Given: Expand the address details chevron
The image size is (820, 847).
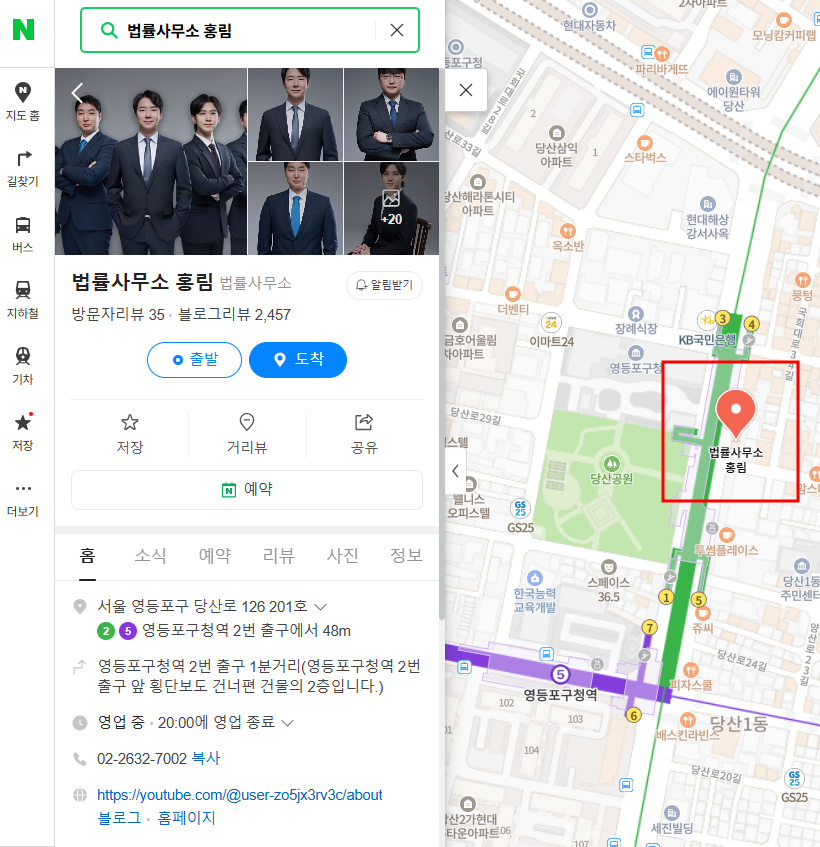Looking at the screenshot, I should [320, 607].
